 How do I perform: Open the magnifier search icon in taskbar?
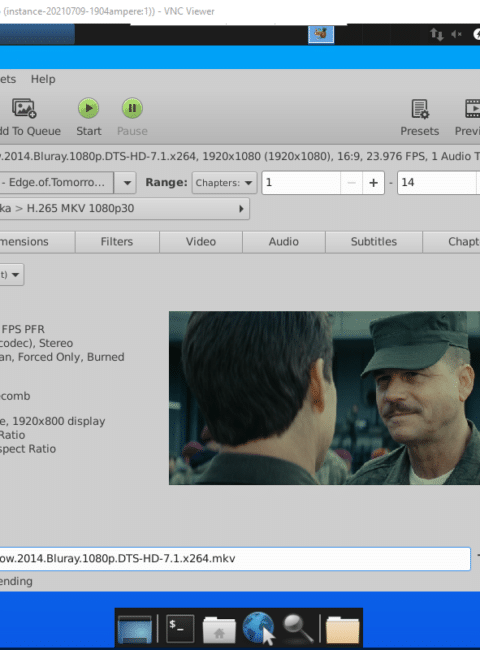(297, 628)
